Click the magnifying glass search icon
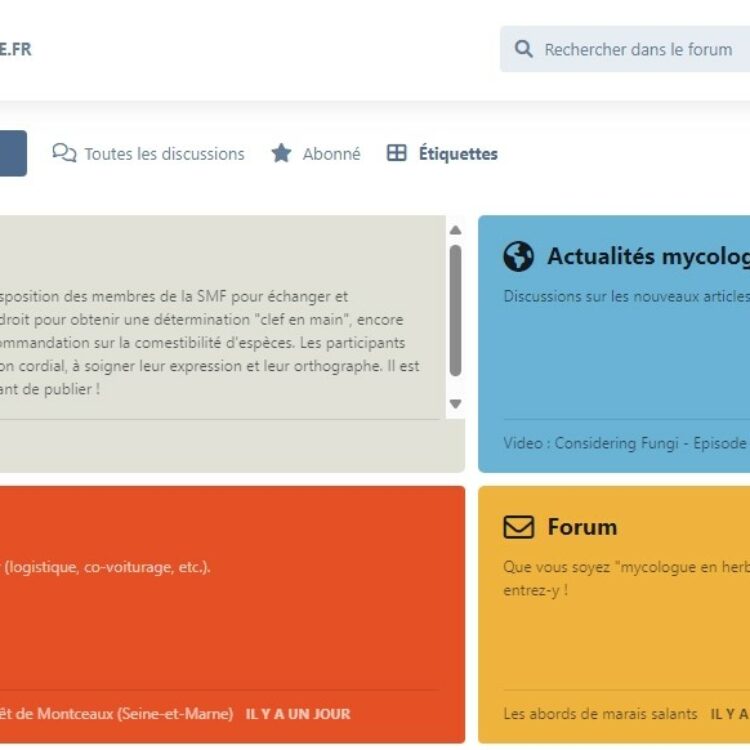The image size is (750, 750). [x=523, y=49]
